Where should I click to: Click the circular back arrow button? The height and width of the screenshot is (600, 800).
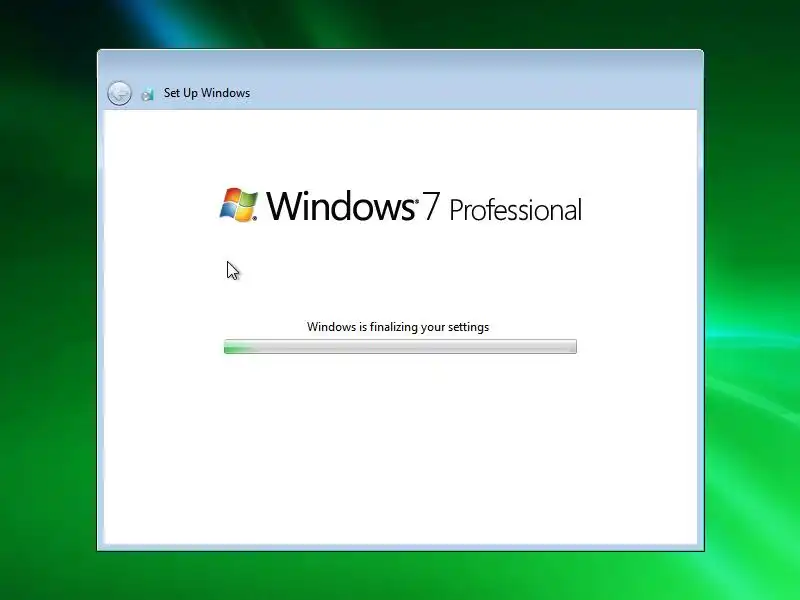(119, 93)
